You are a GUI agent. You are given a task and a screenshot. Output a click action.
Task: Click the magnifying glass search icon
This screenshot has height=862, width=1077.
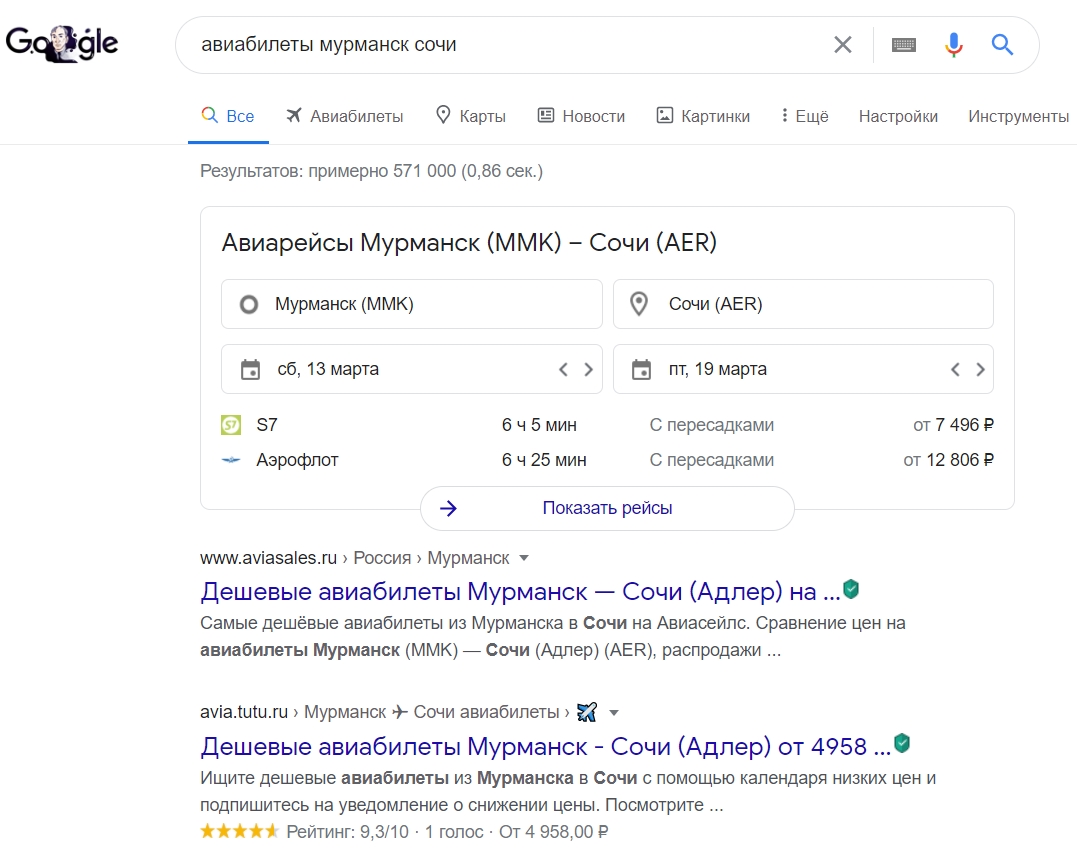point(1001,44)
